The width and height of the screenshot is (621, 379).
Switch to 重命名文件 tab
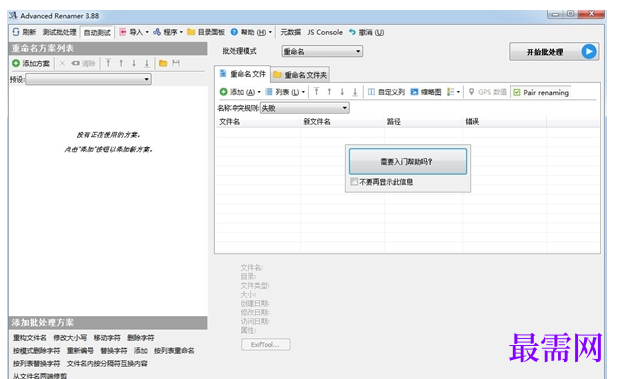coord(243,74)
